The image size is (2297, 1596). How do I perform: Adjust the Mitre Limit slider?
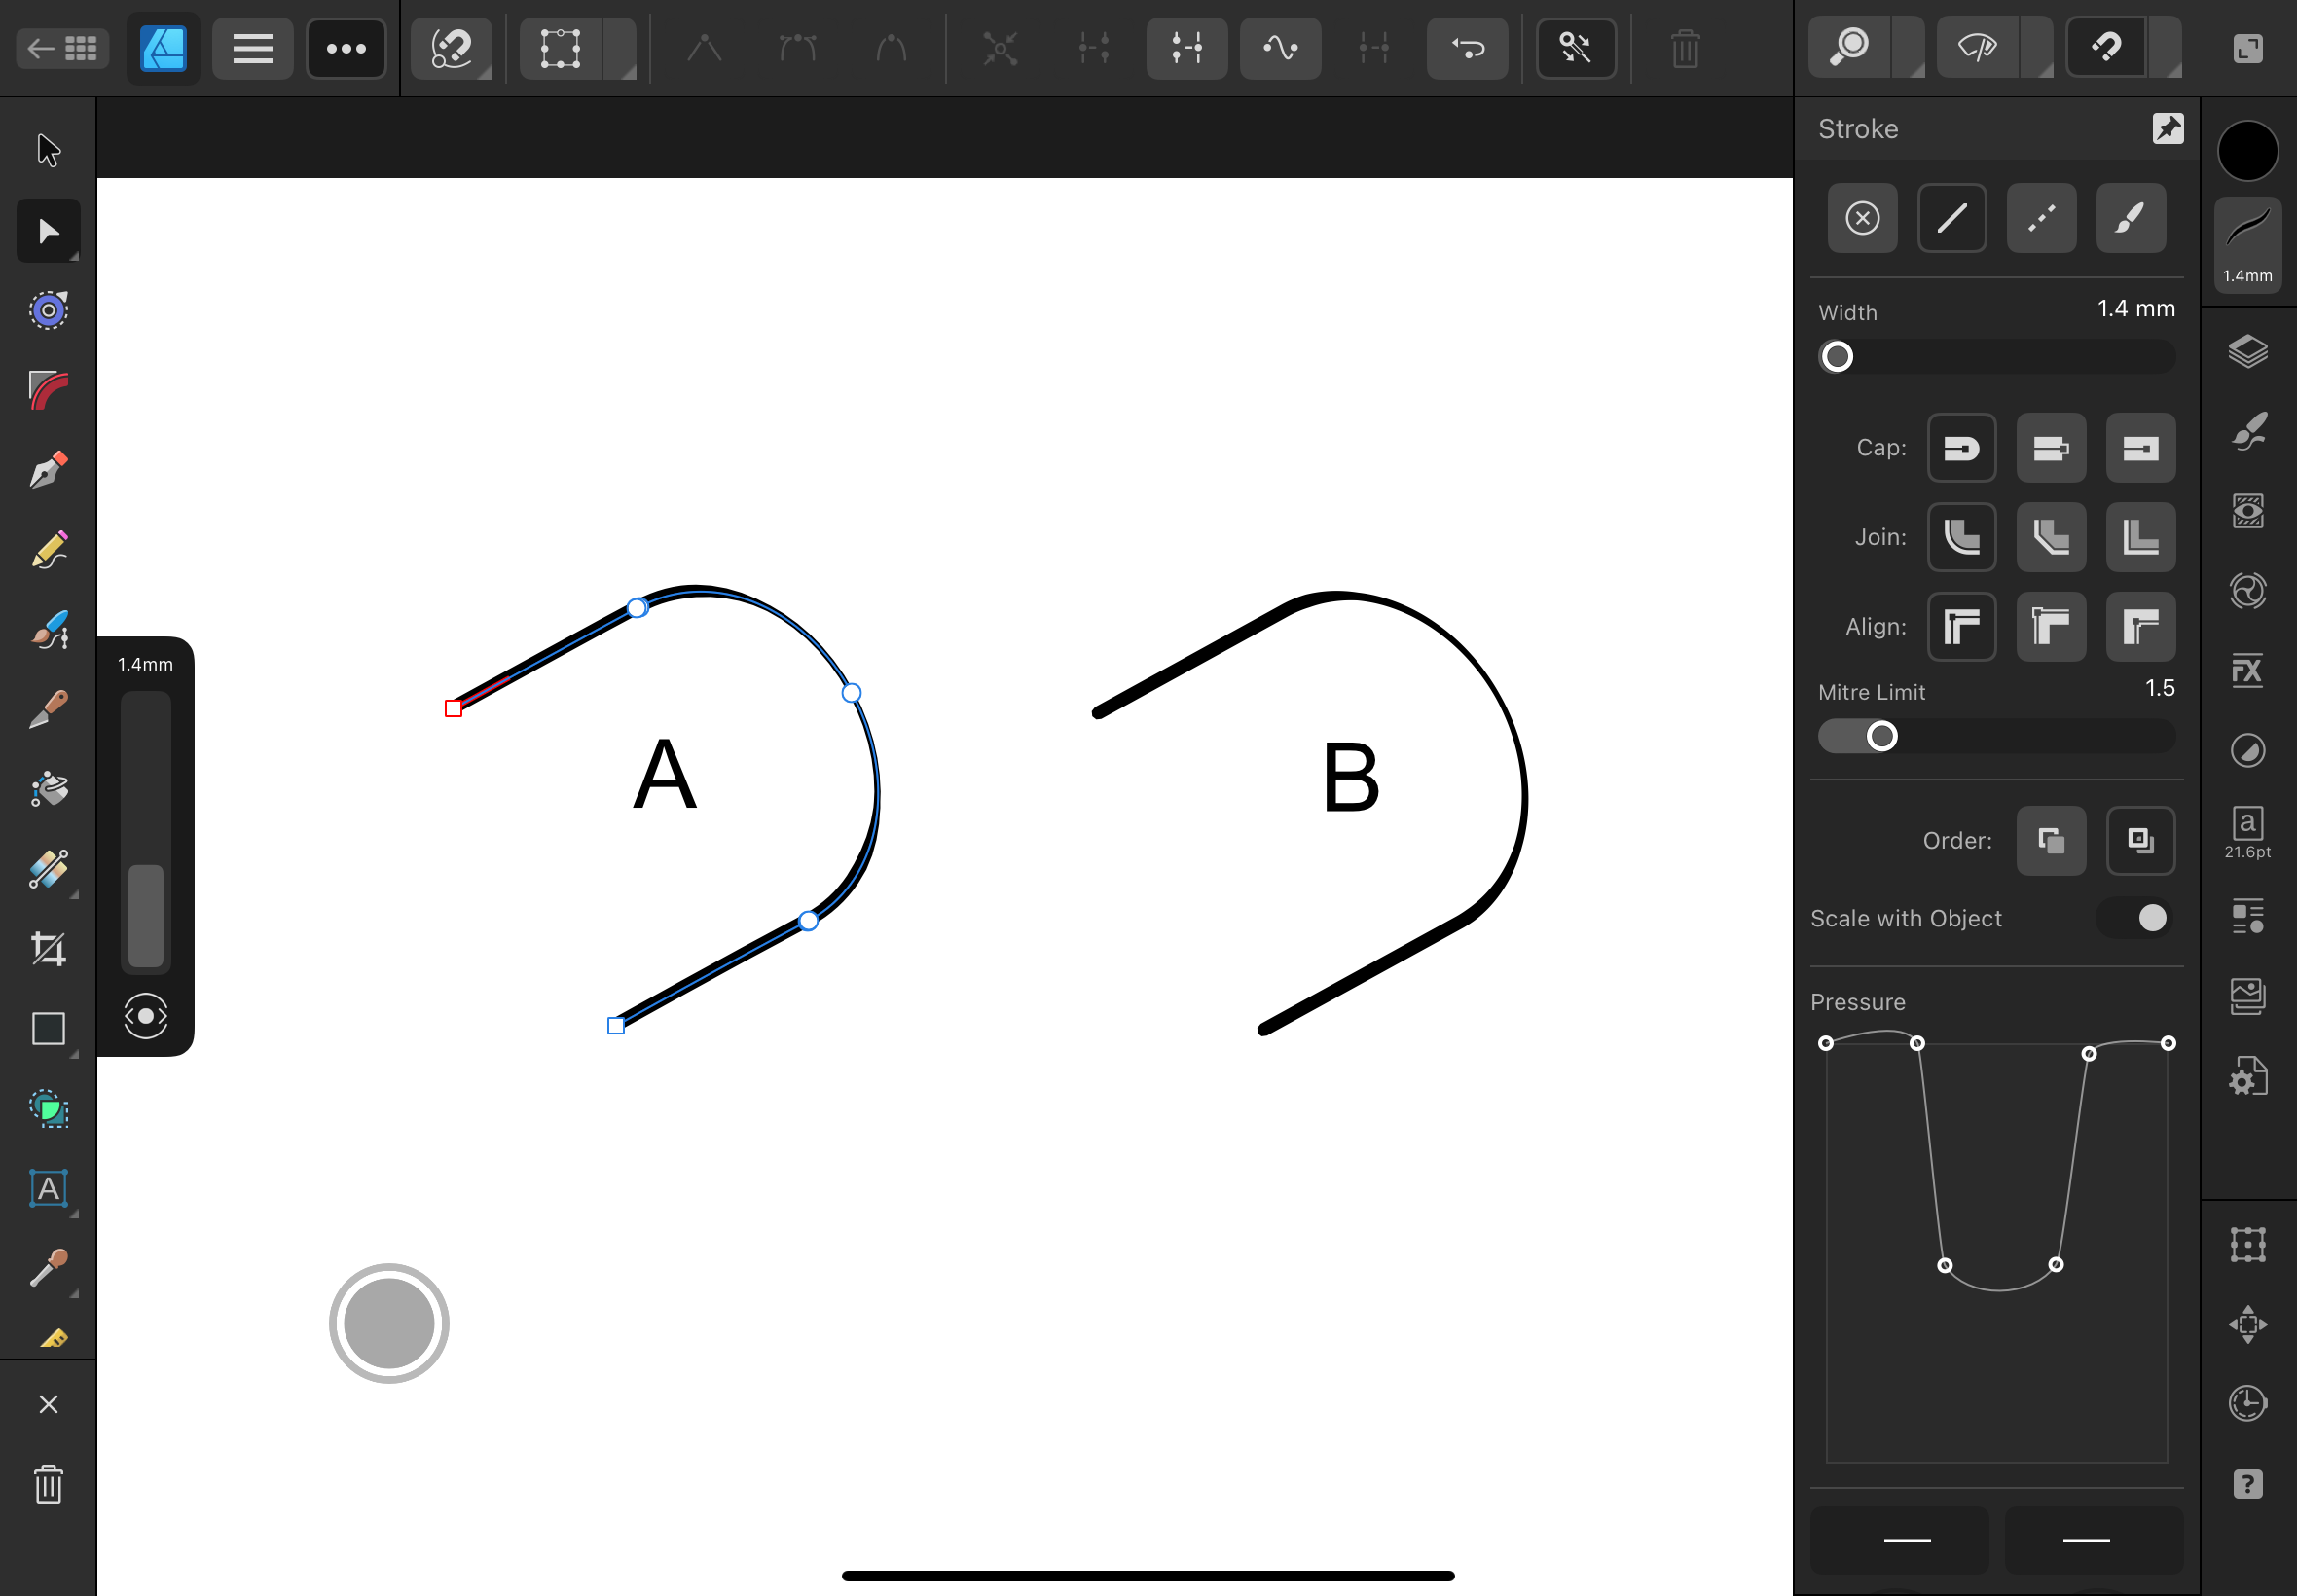click(1996, 737)
